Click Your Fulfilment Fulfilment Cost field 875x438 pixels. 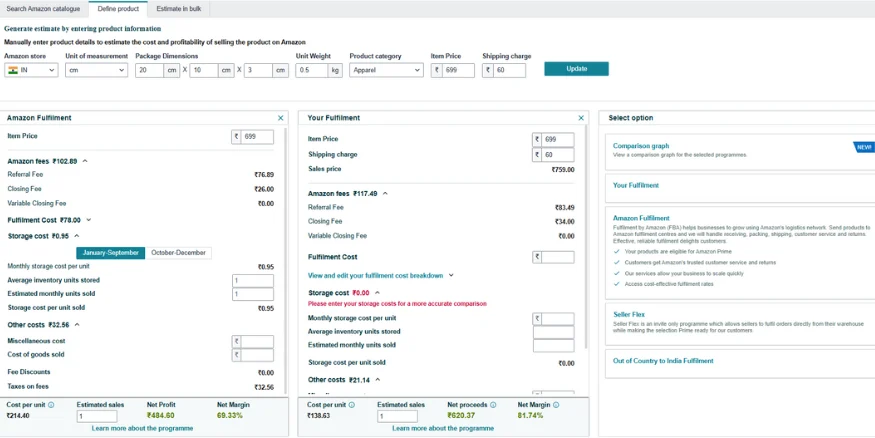[557, 257]
